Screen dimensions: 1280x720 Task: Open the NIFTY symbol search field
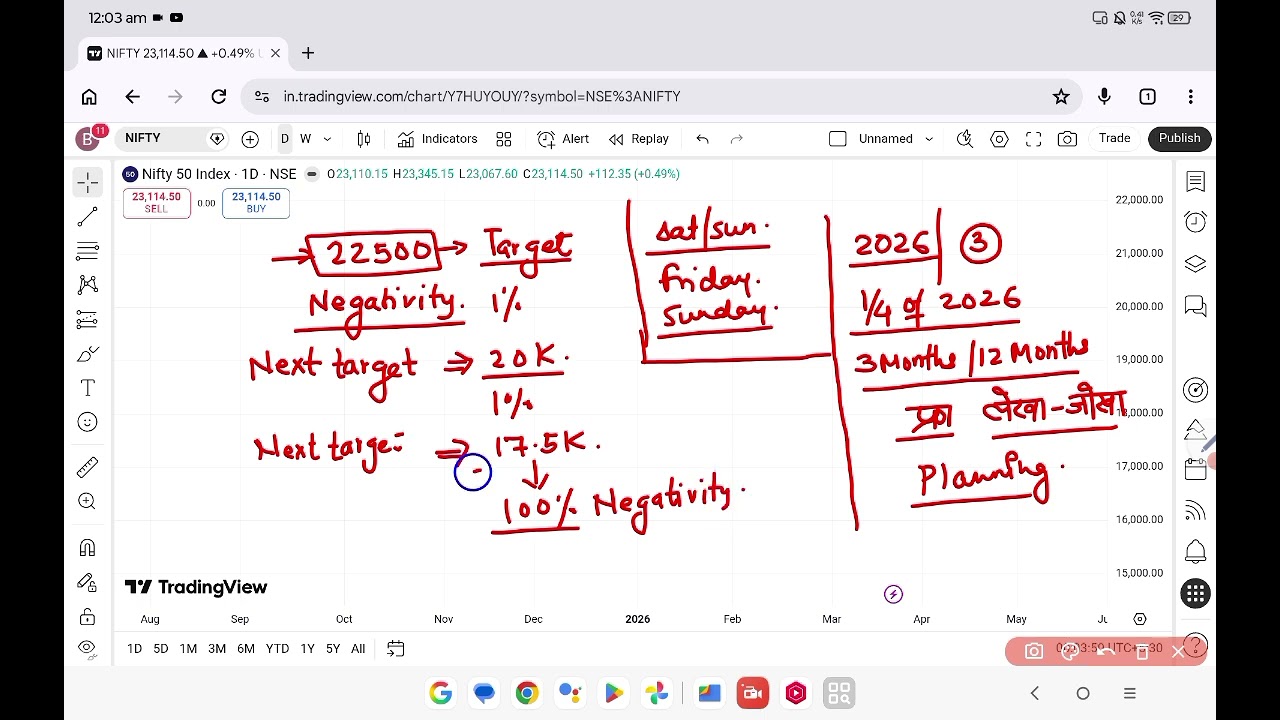[x=173, y=138]
